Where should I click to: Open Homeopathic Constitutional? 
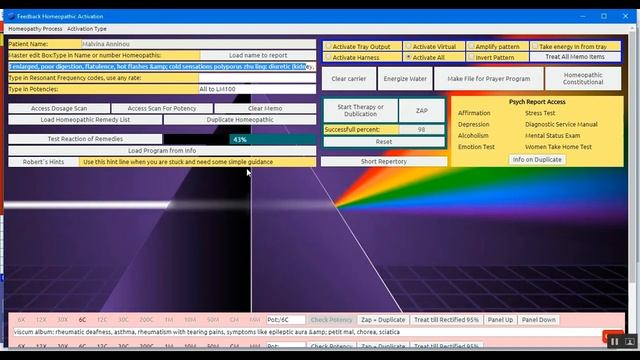click(583, 78)
